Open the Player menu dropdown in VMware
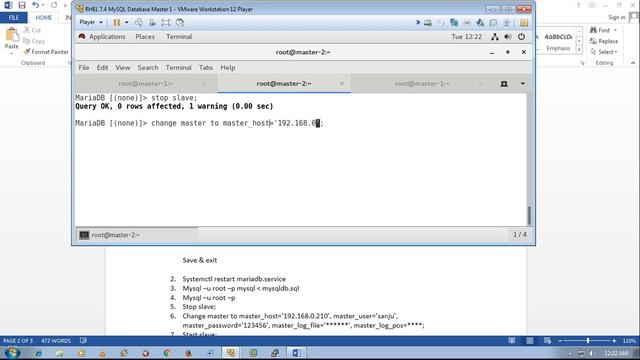Viewport: 640px width, 360px height. click(x=91, y=22)
